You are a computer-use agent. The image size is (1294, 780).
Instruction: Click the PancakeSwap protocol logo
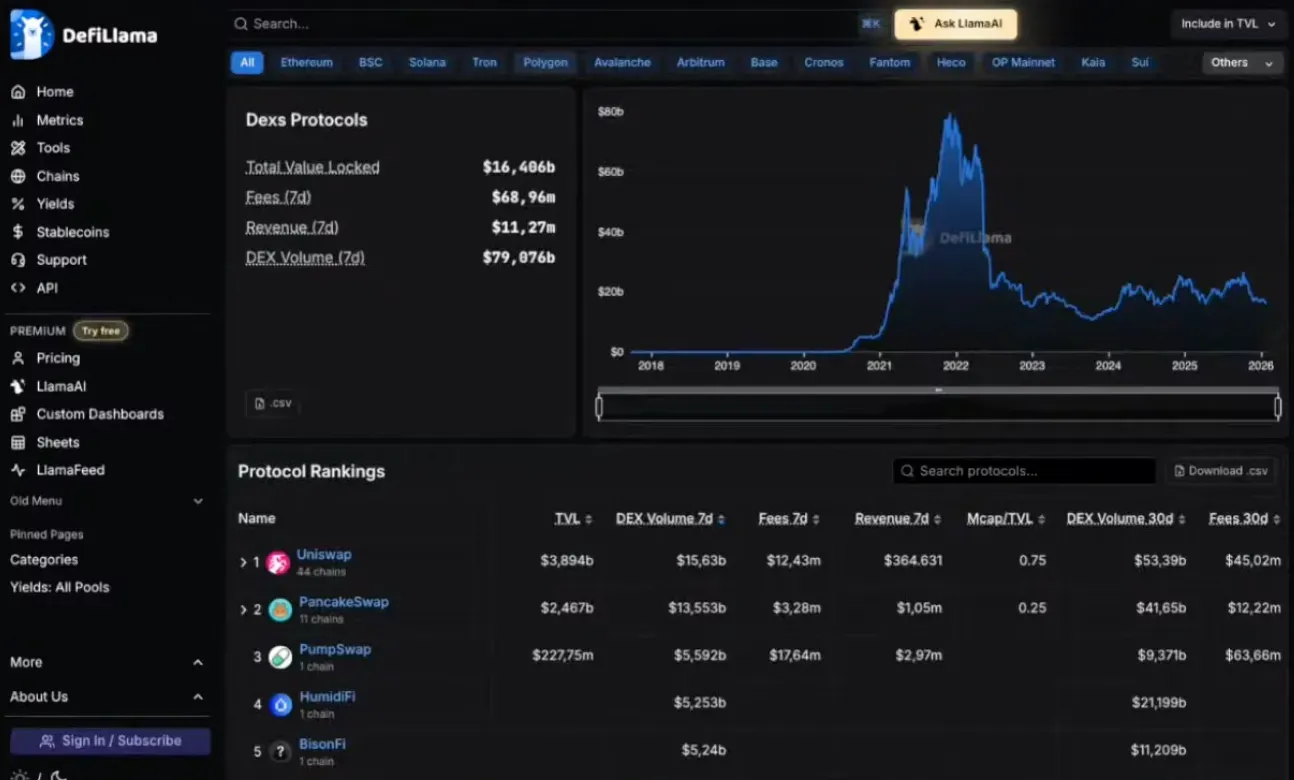(280, 610)
